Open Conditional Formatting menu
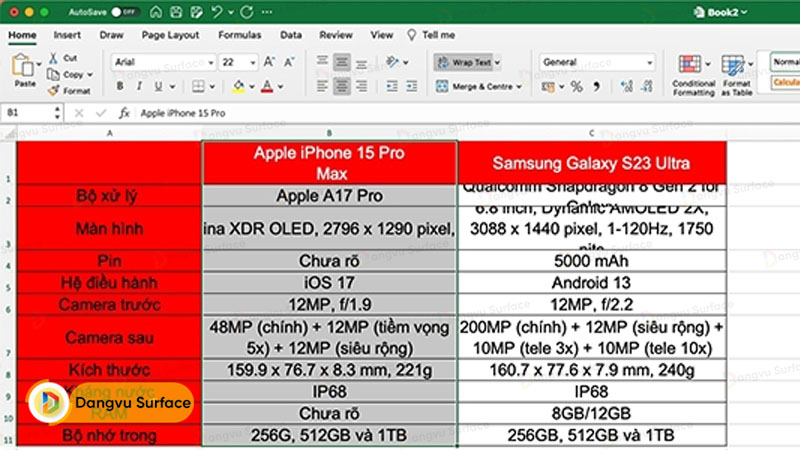 (x=693, y=75)
